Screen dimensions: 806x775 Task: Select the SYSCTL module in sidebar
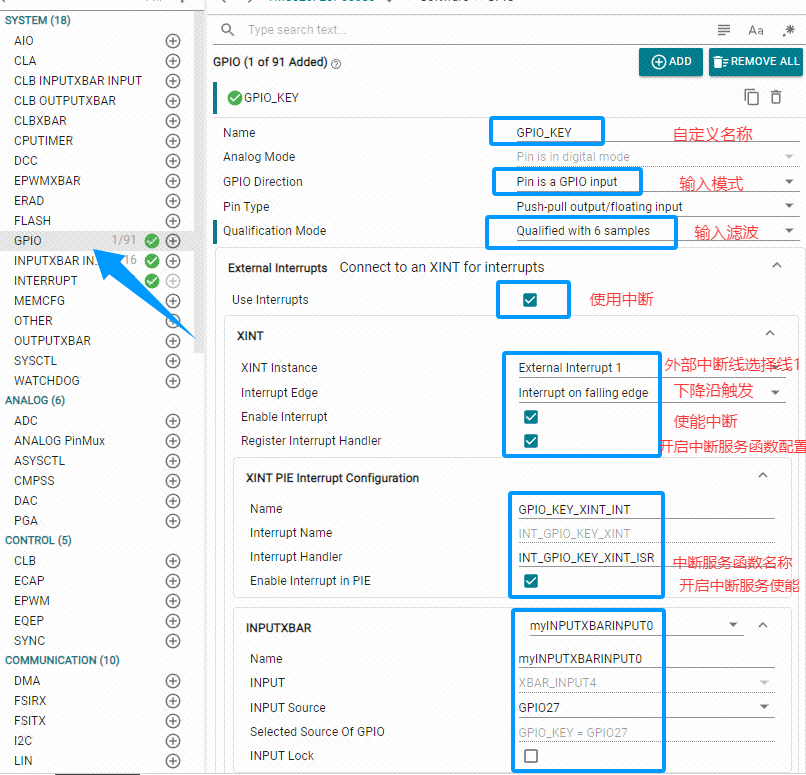coord(35,361)
